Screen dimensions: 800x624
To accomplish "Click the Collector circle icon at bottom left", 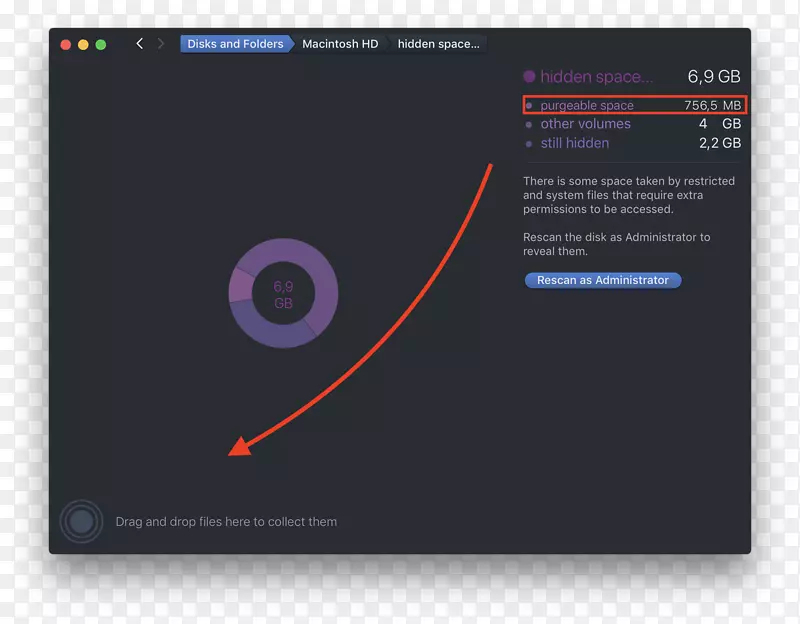I will 81,521.
